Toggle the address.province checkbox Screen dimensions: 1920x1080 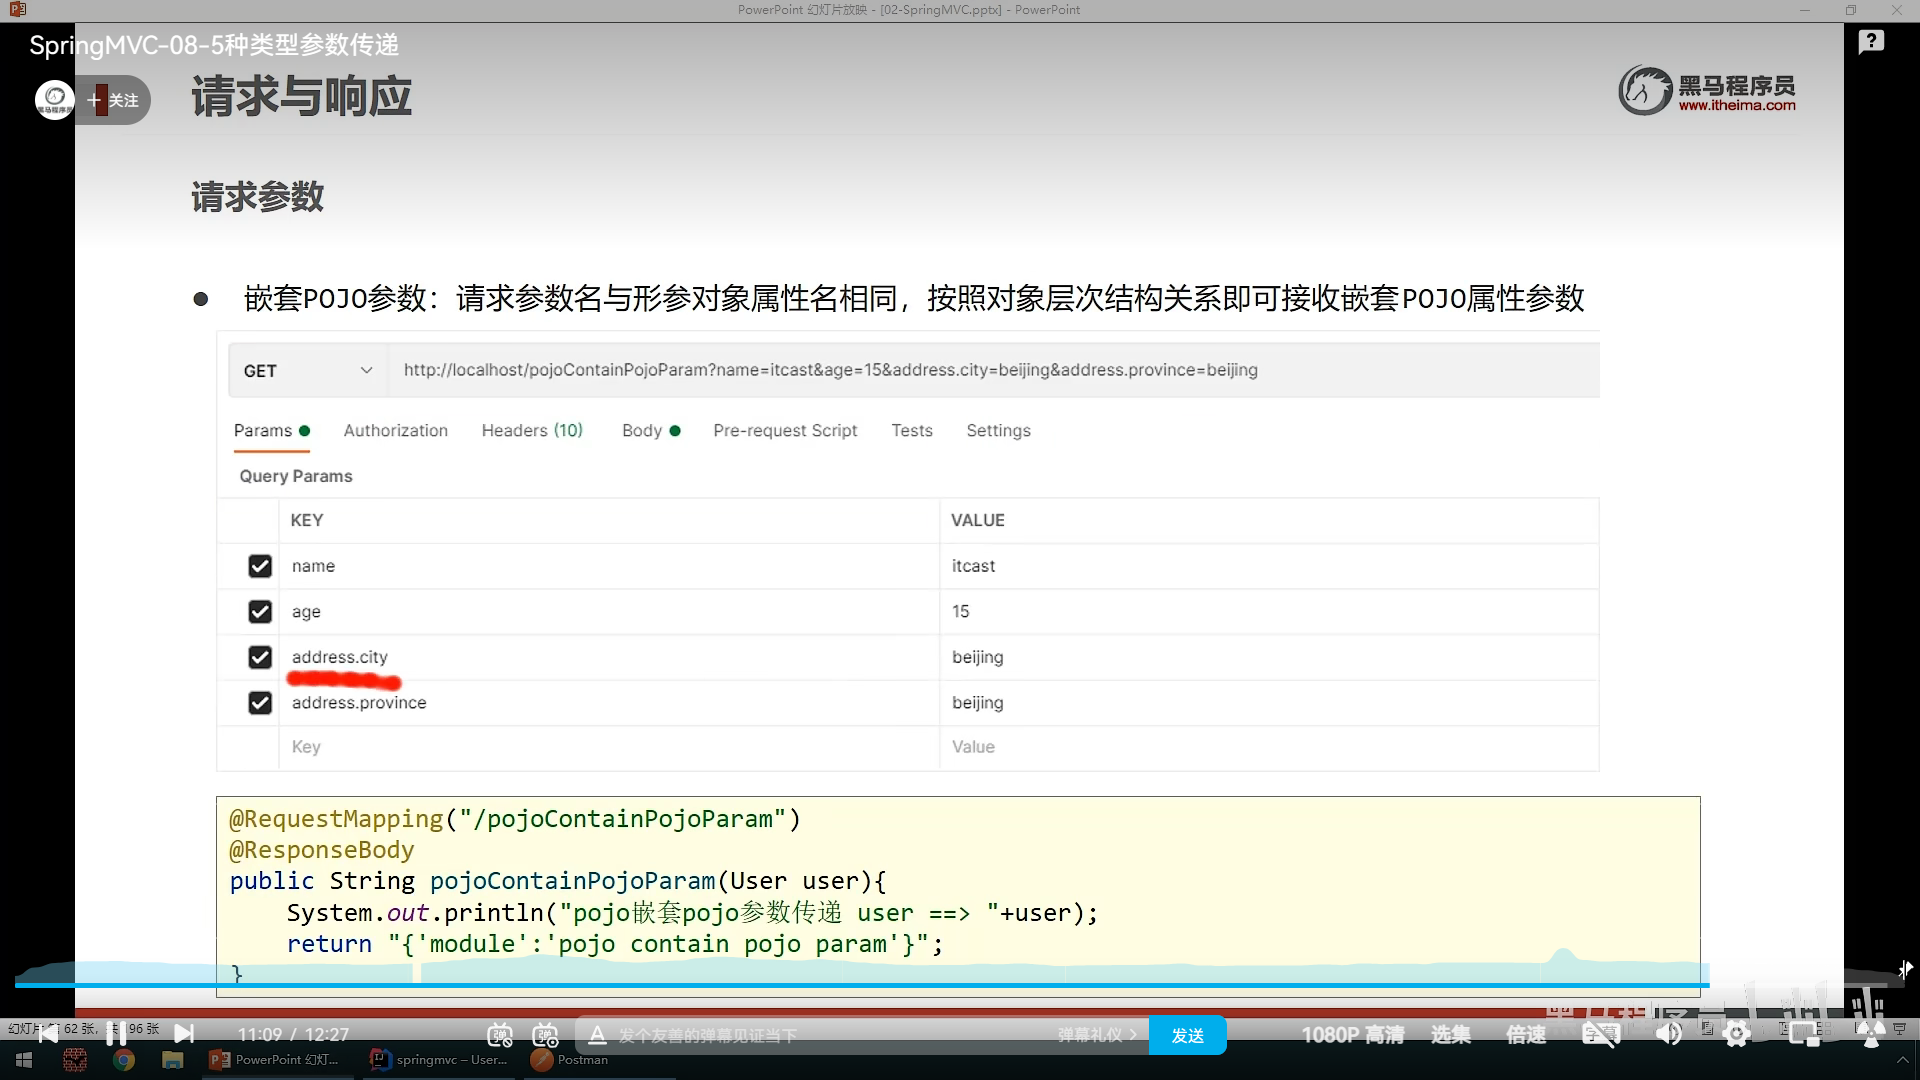coord(260,703)
